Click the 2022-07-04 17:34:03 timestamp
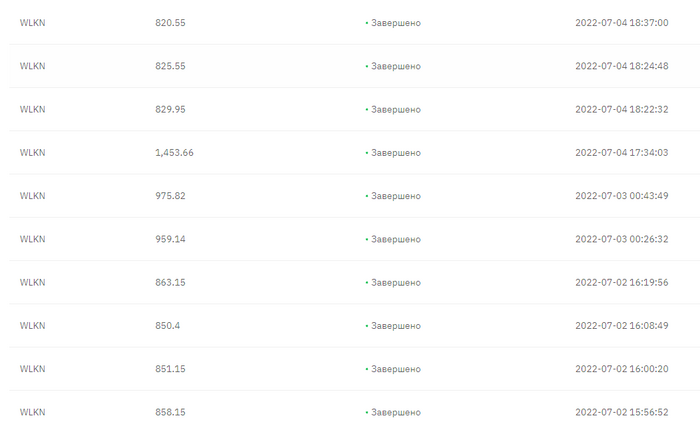Image resolution: width=700 pixels, height=428 pixels. (x=621, y=153)
